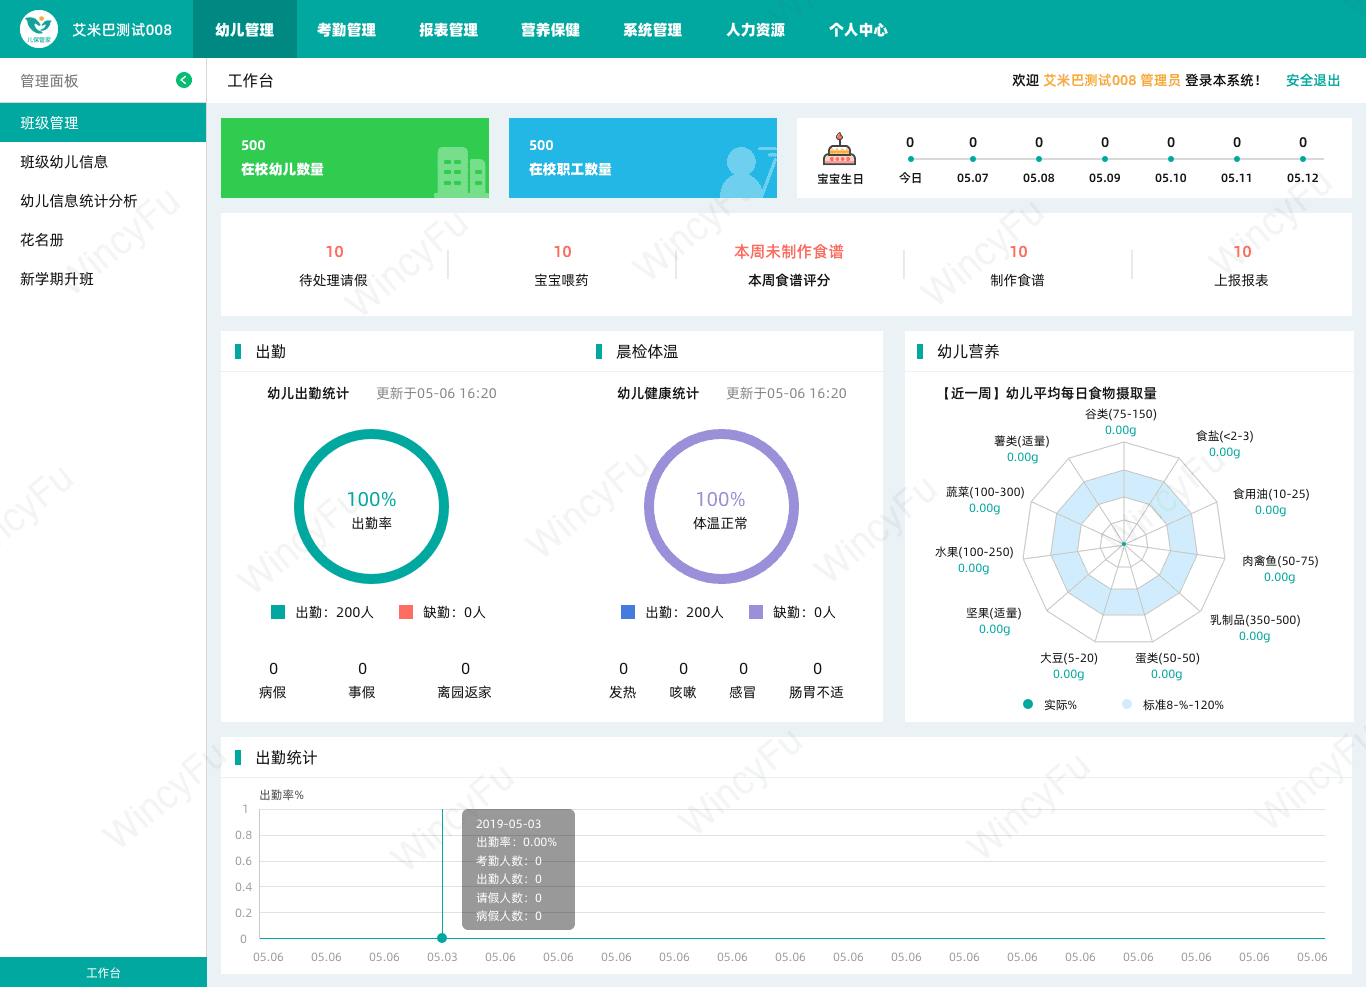The height and width of the screenshot is (987, 1366).
Task: Select the 05.09 birthday timeline point
Action: tap(1105, 159)
